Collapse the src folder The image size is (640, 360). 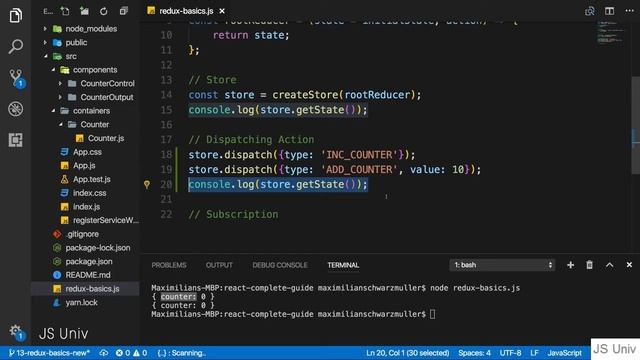(85, 56)
